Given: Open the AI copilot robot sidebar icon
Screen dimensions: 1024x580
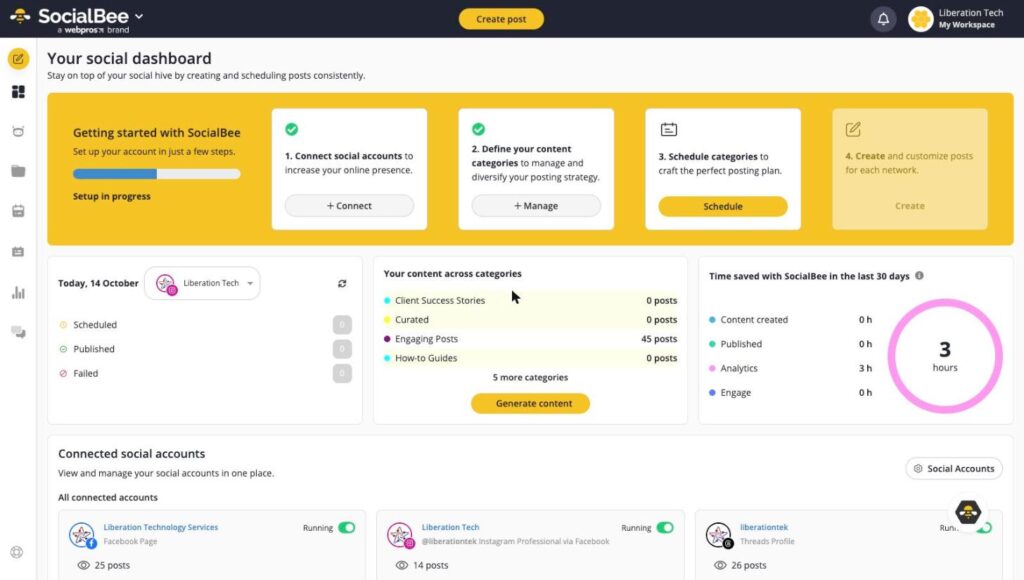Looking at the screenshot, I should tap(18, 131).
